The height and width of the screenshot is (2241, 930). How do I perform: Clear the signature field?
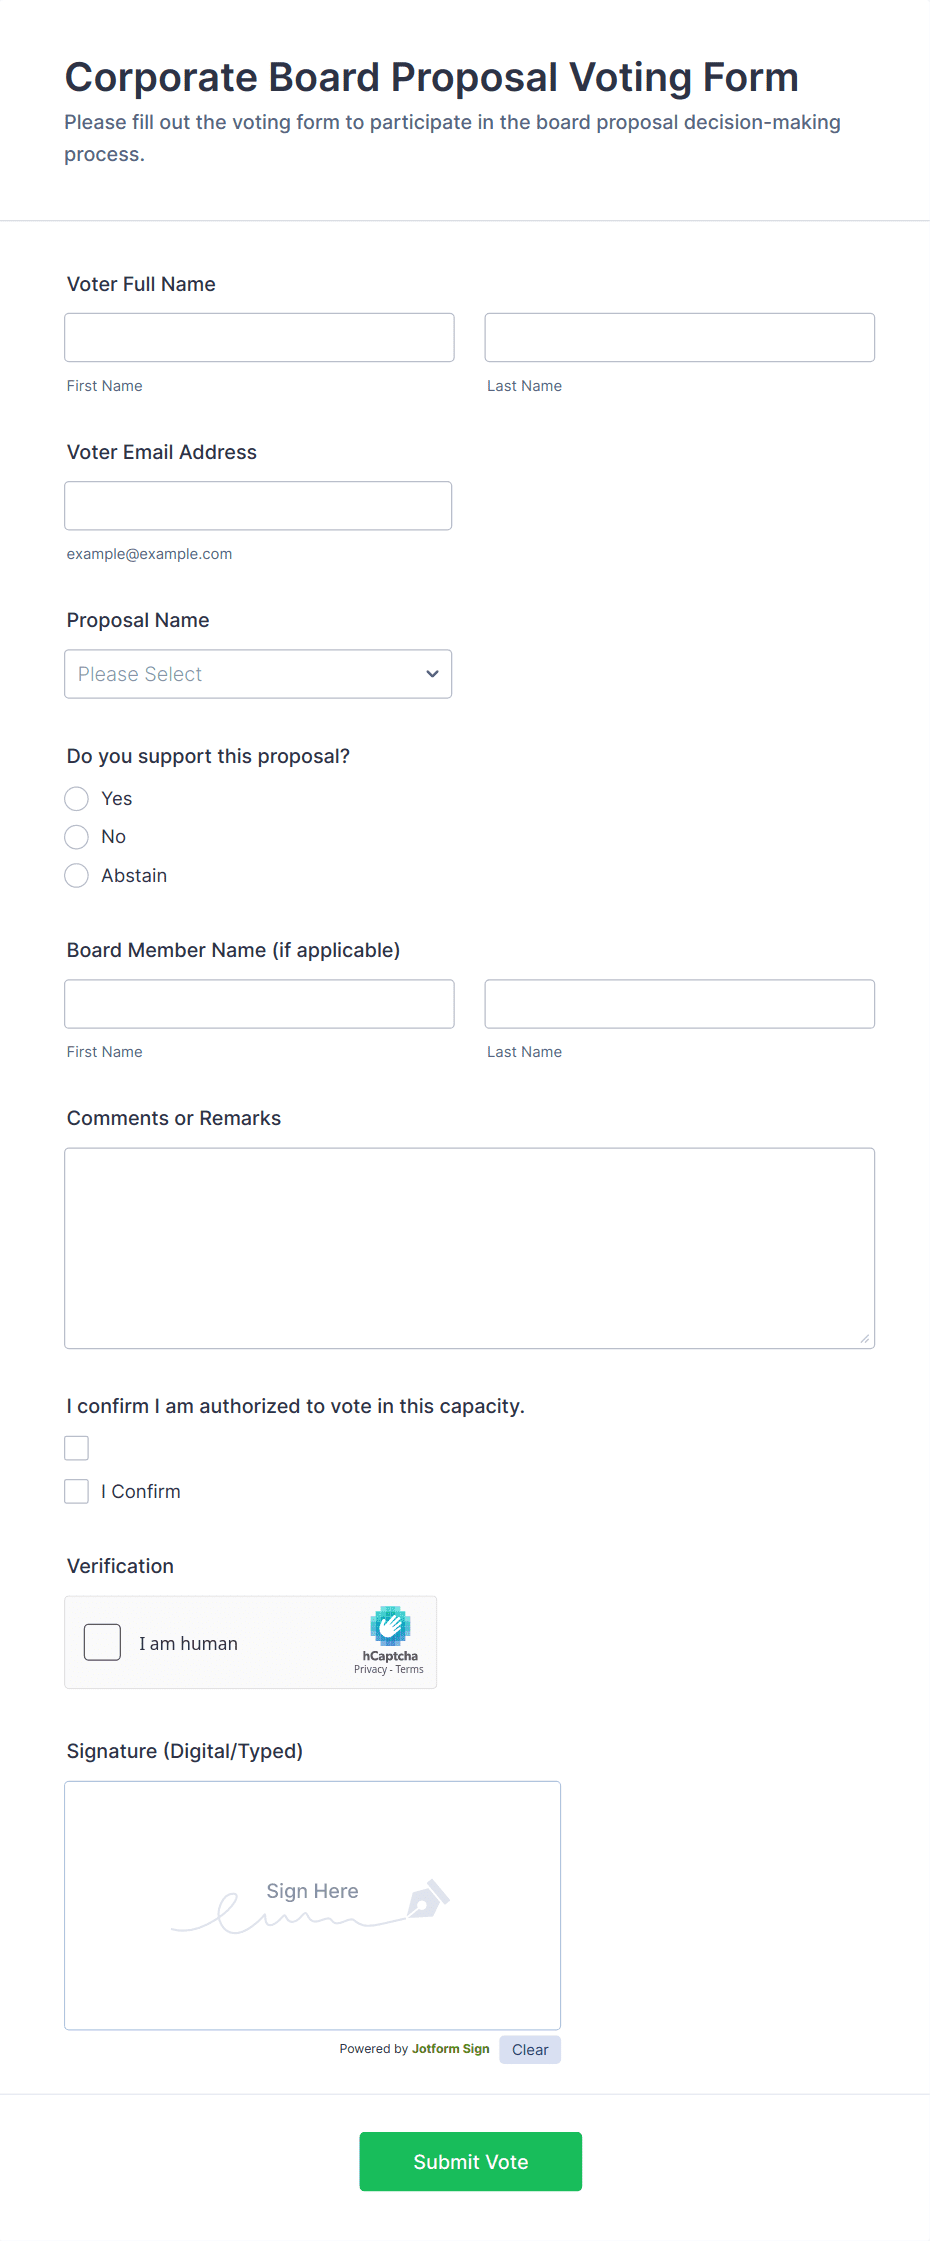[x=530, y=2049]
